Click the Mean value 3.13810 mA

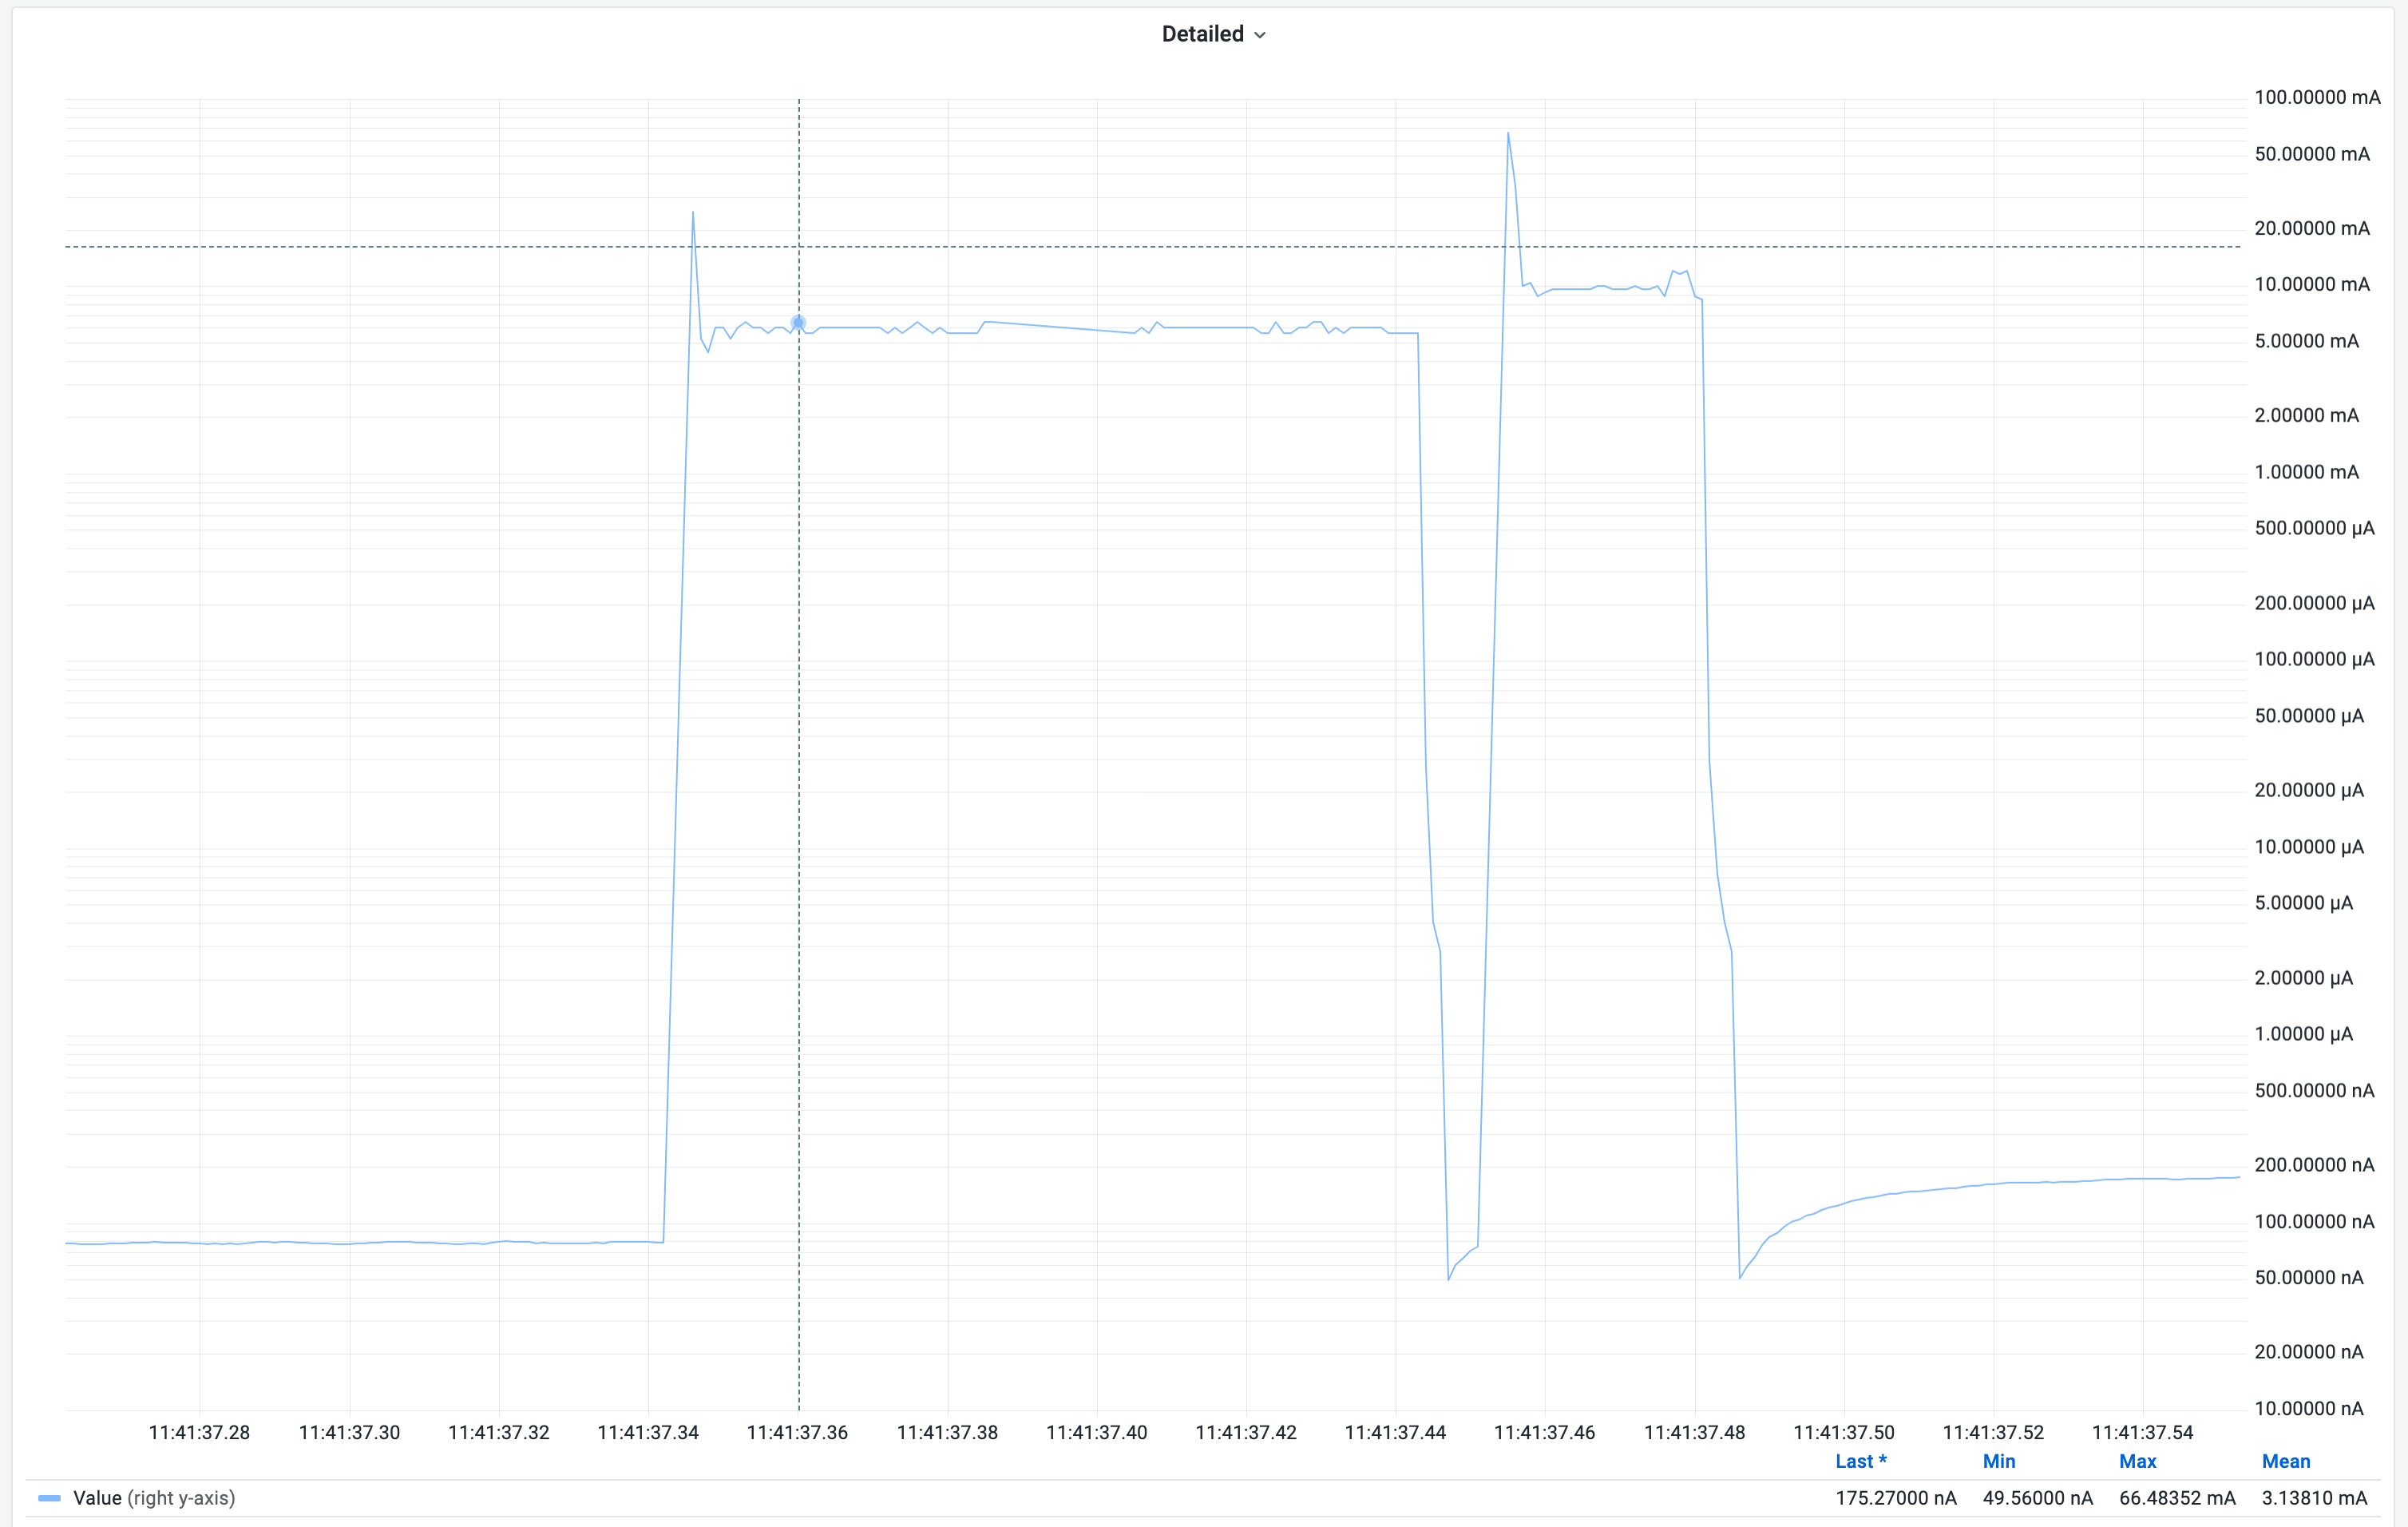(x=2315, y=1498)
